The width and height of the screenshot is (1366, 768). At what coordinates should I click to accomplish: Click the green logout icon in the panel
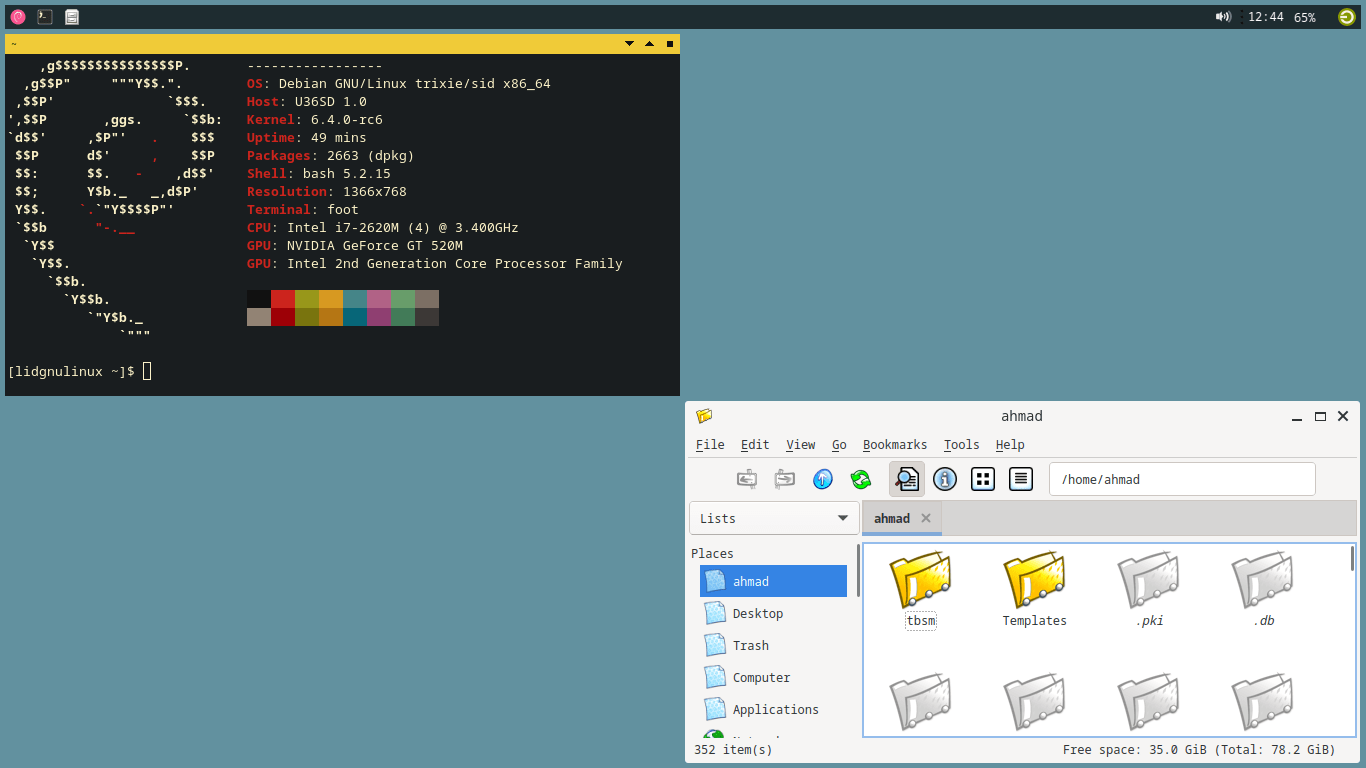(1347, 16)
